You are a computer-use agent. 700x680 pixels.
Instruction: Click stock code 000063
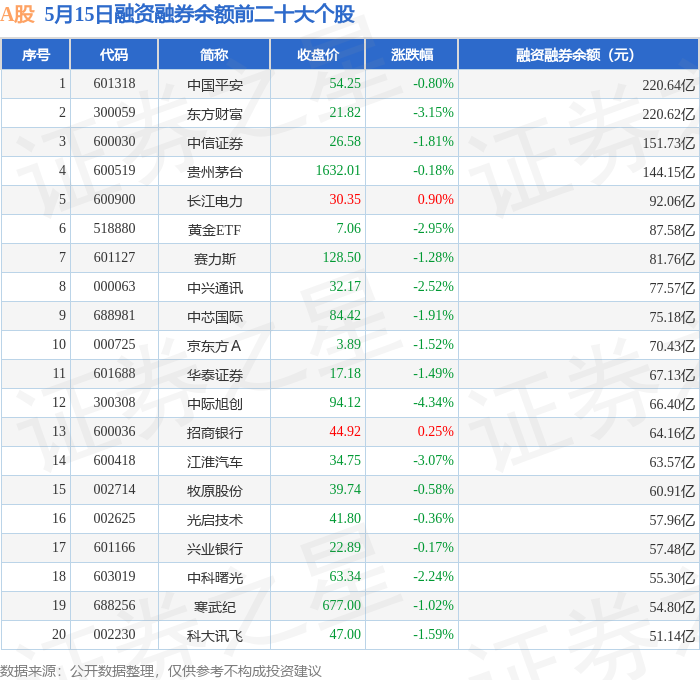(114, 287)
